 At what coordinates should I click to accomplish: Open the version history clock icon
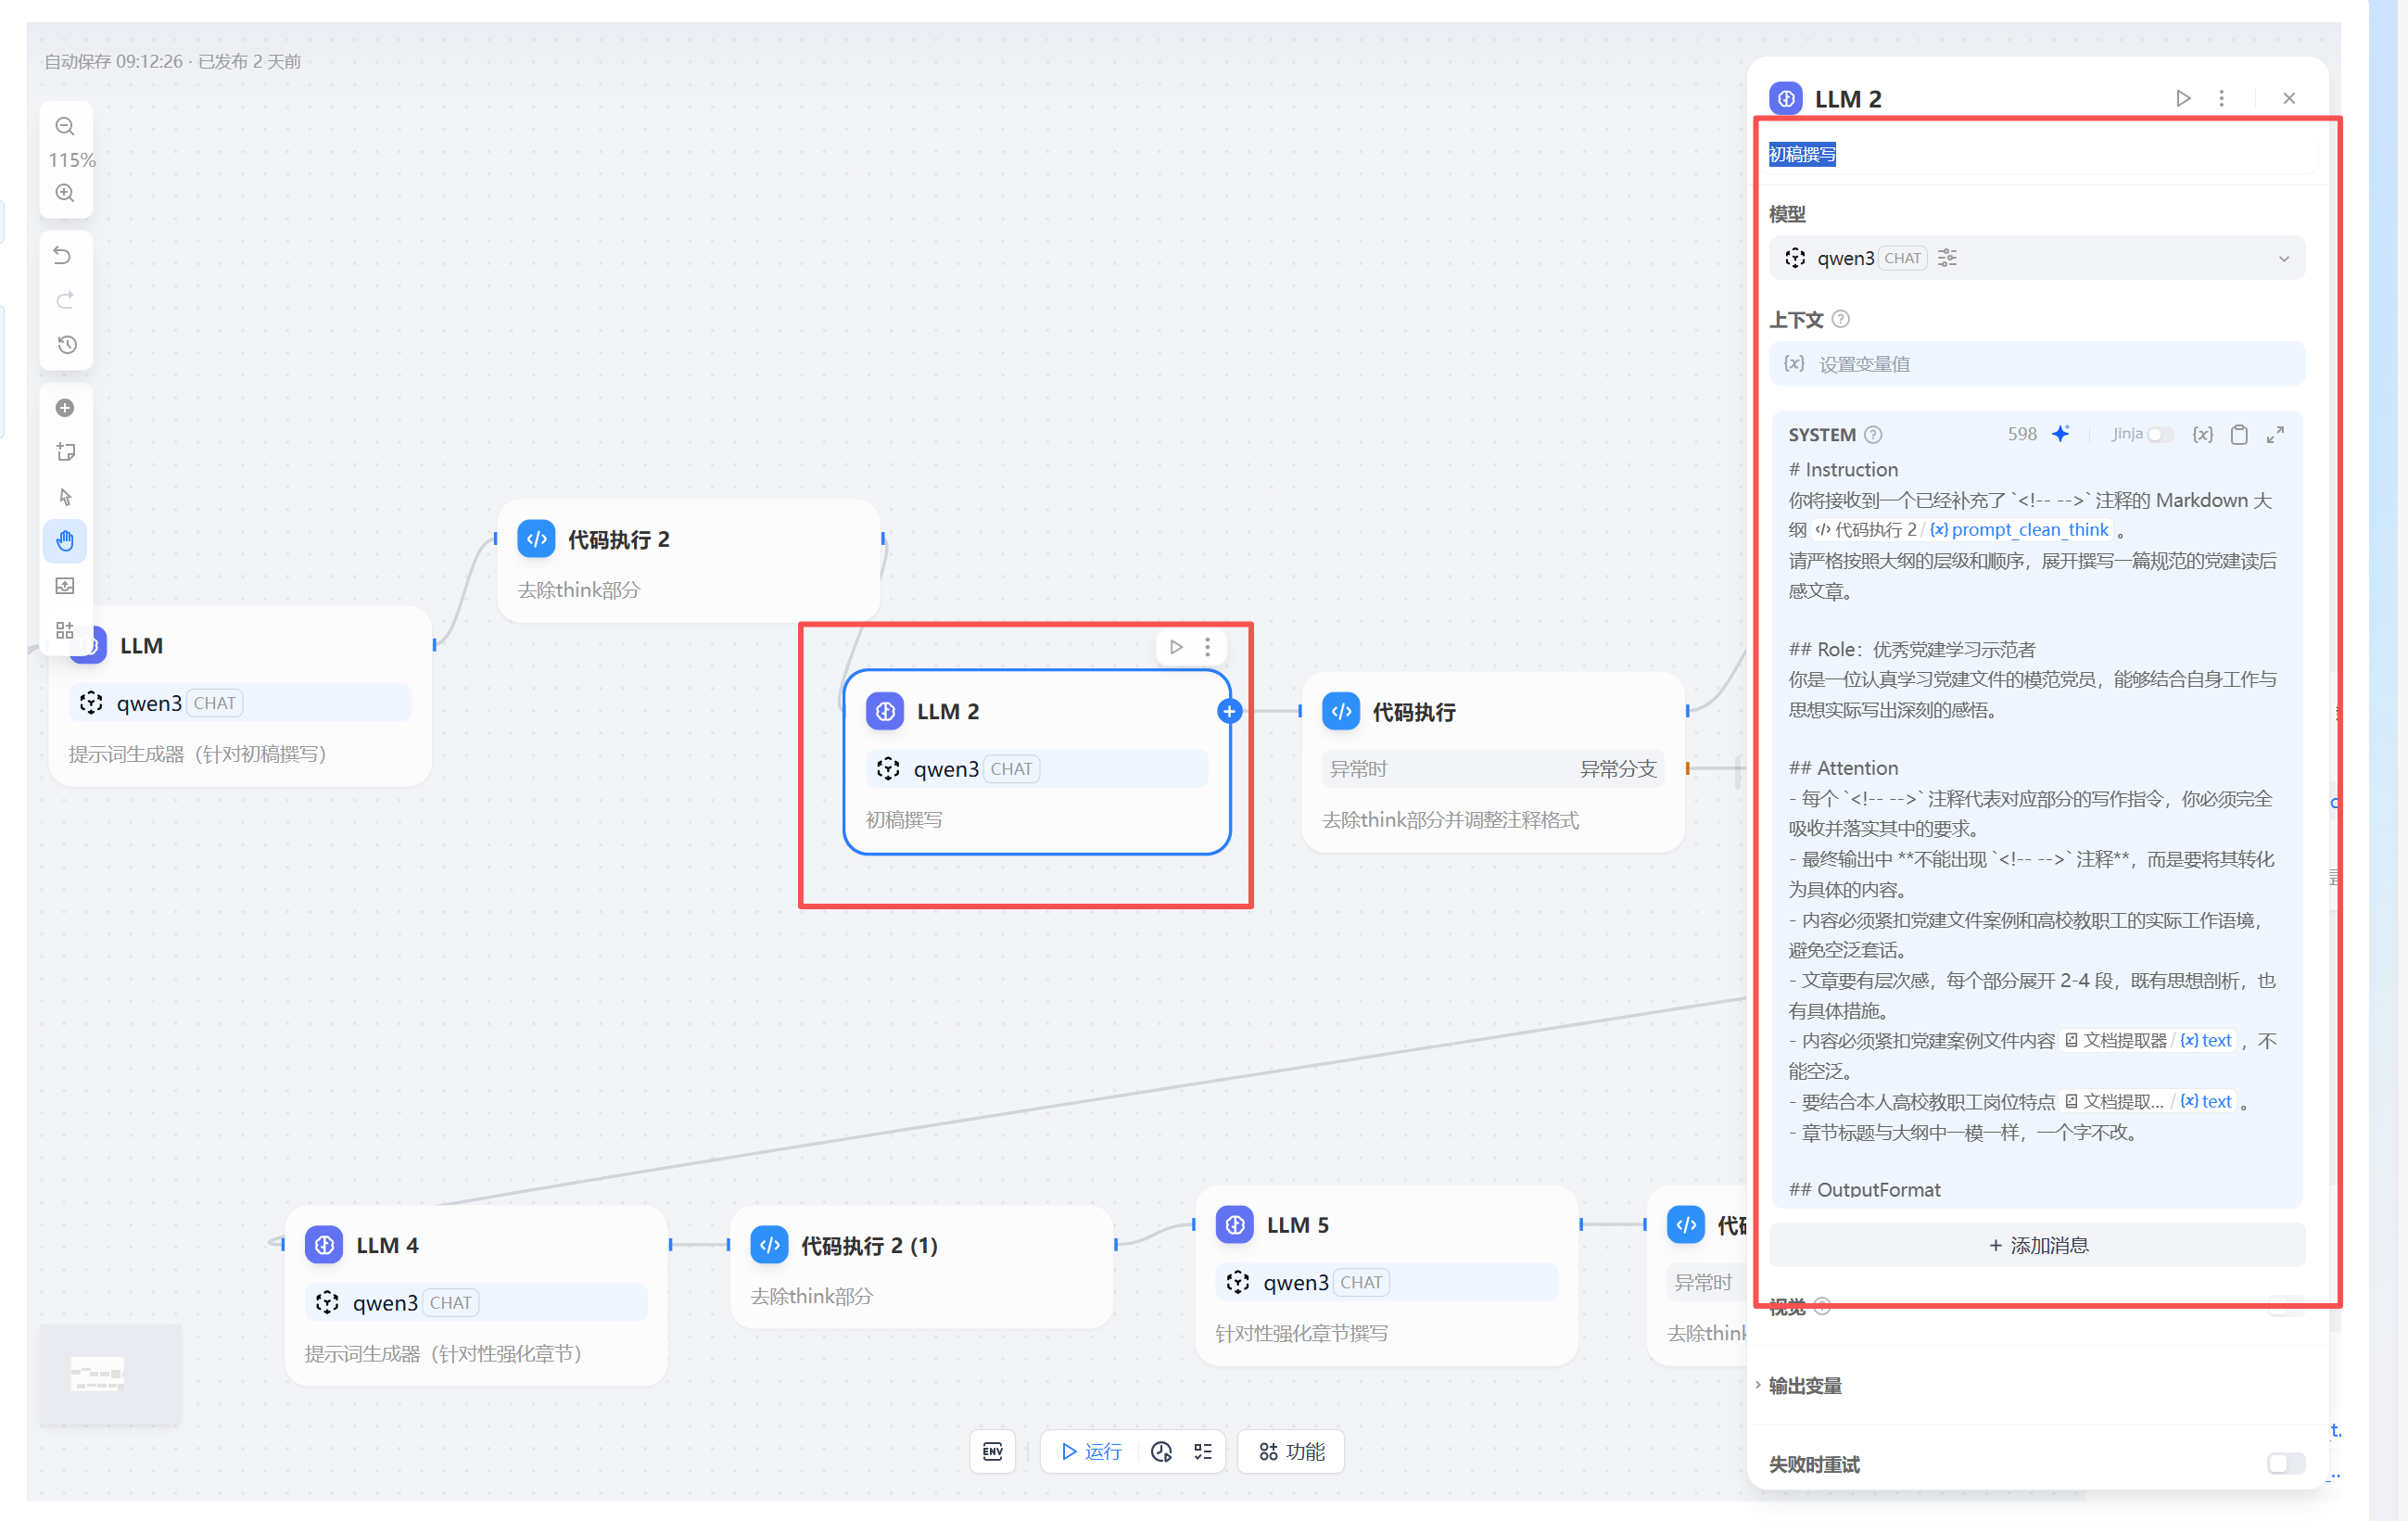point(67,345)
